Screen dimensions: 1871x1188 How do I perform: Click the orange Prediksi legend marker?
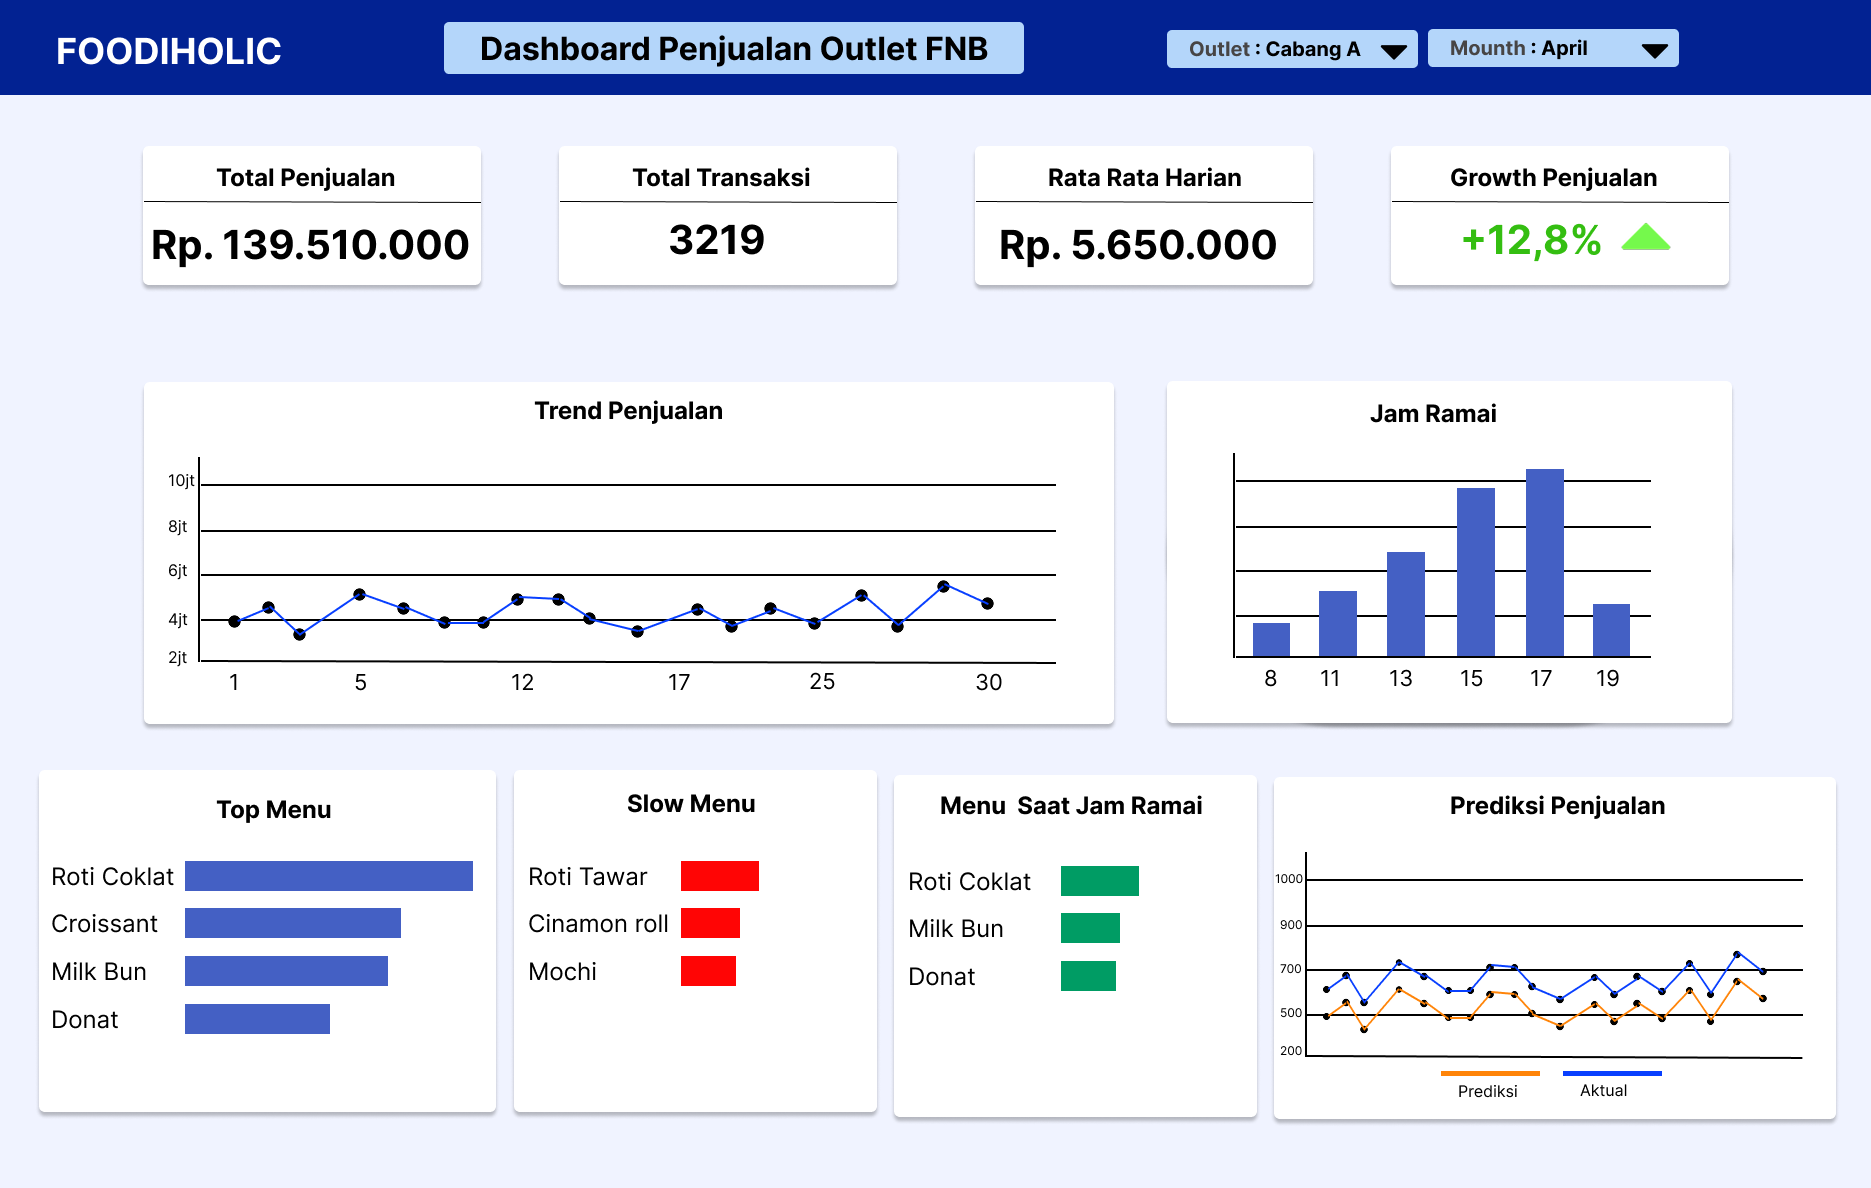click(x=1489, y=1073)
